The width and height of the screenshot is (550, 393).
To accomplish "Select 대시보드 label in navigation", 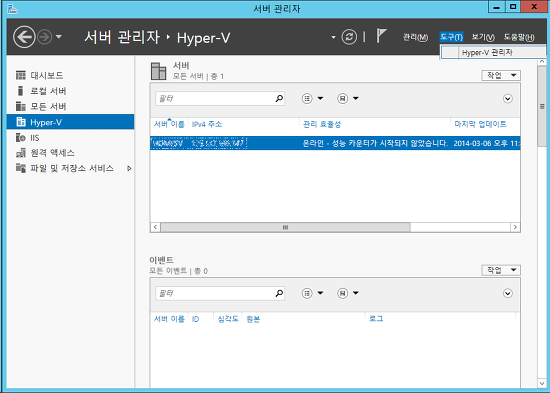I will [x=47, y=75].
